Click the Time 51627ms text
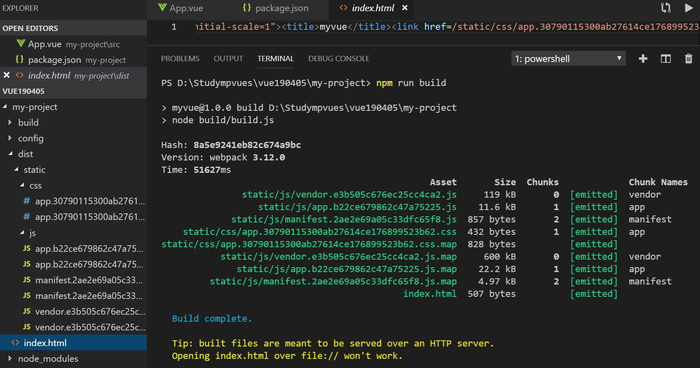 click(196, 170)
